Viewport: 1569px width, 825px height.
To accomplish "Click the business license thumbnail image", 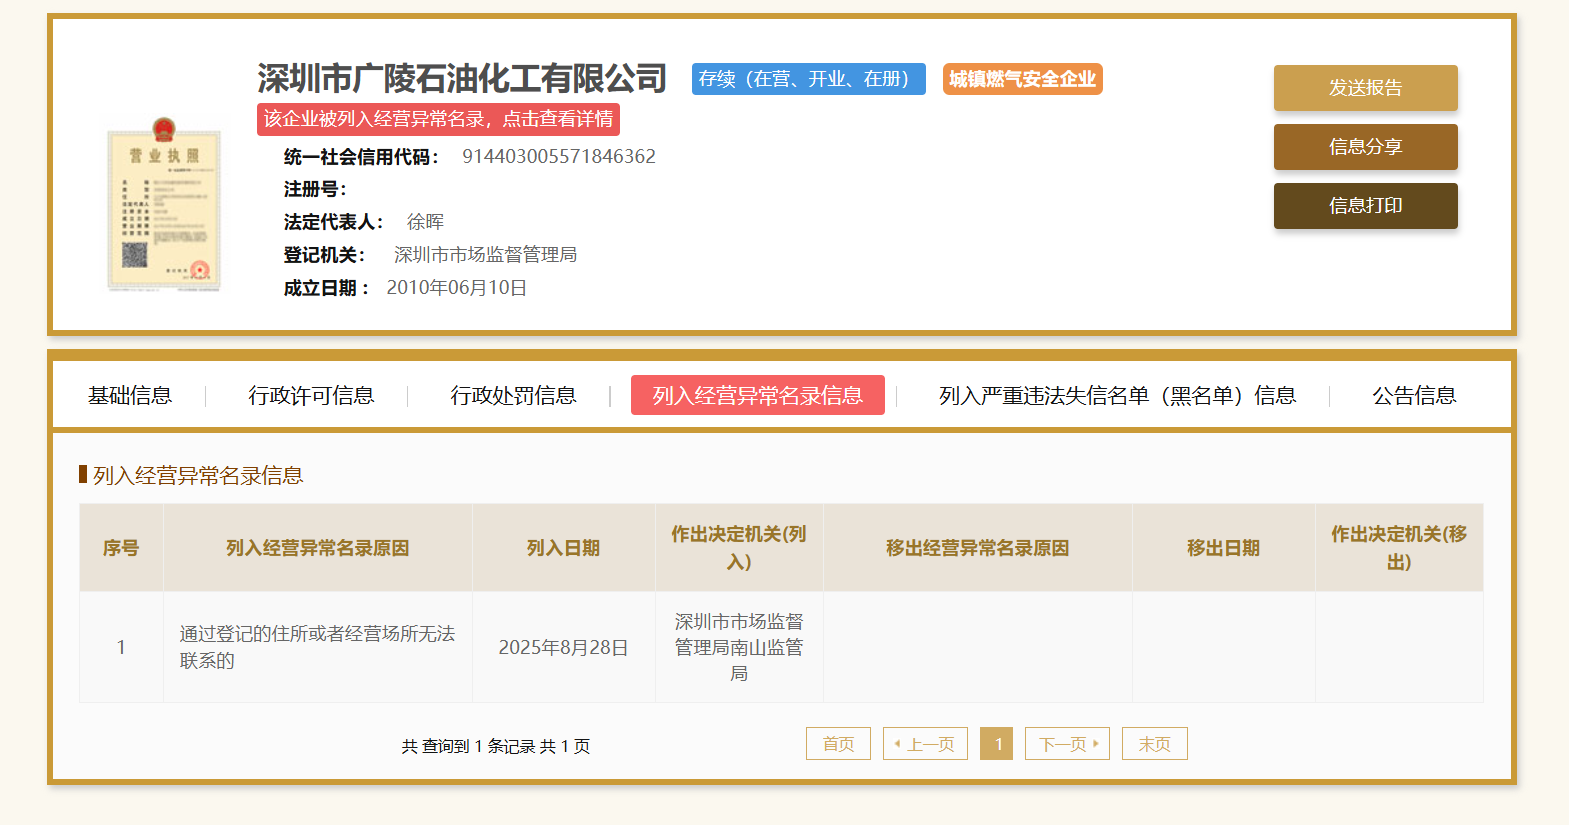I will click(164, 205).
